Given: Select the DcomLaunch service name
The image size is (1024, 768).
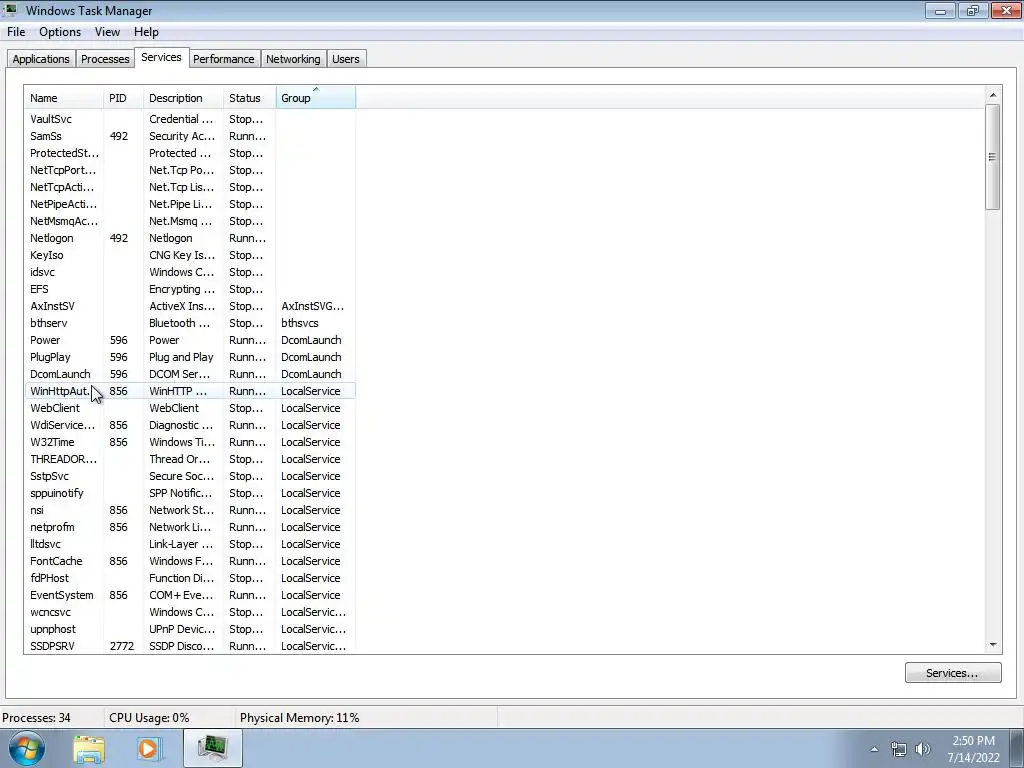Looking at the screenshot, I should coord(60,374).
